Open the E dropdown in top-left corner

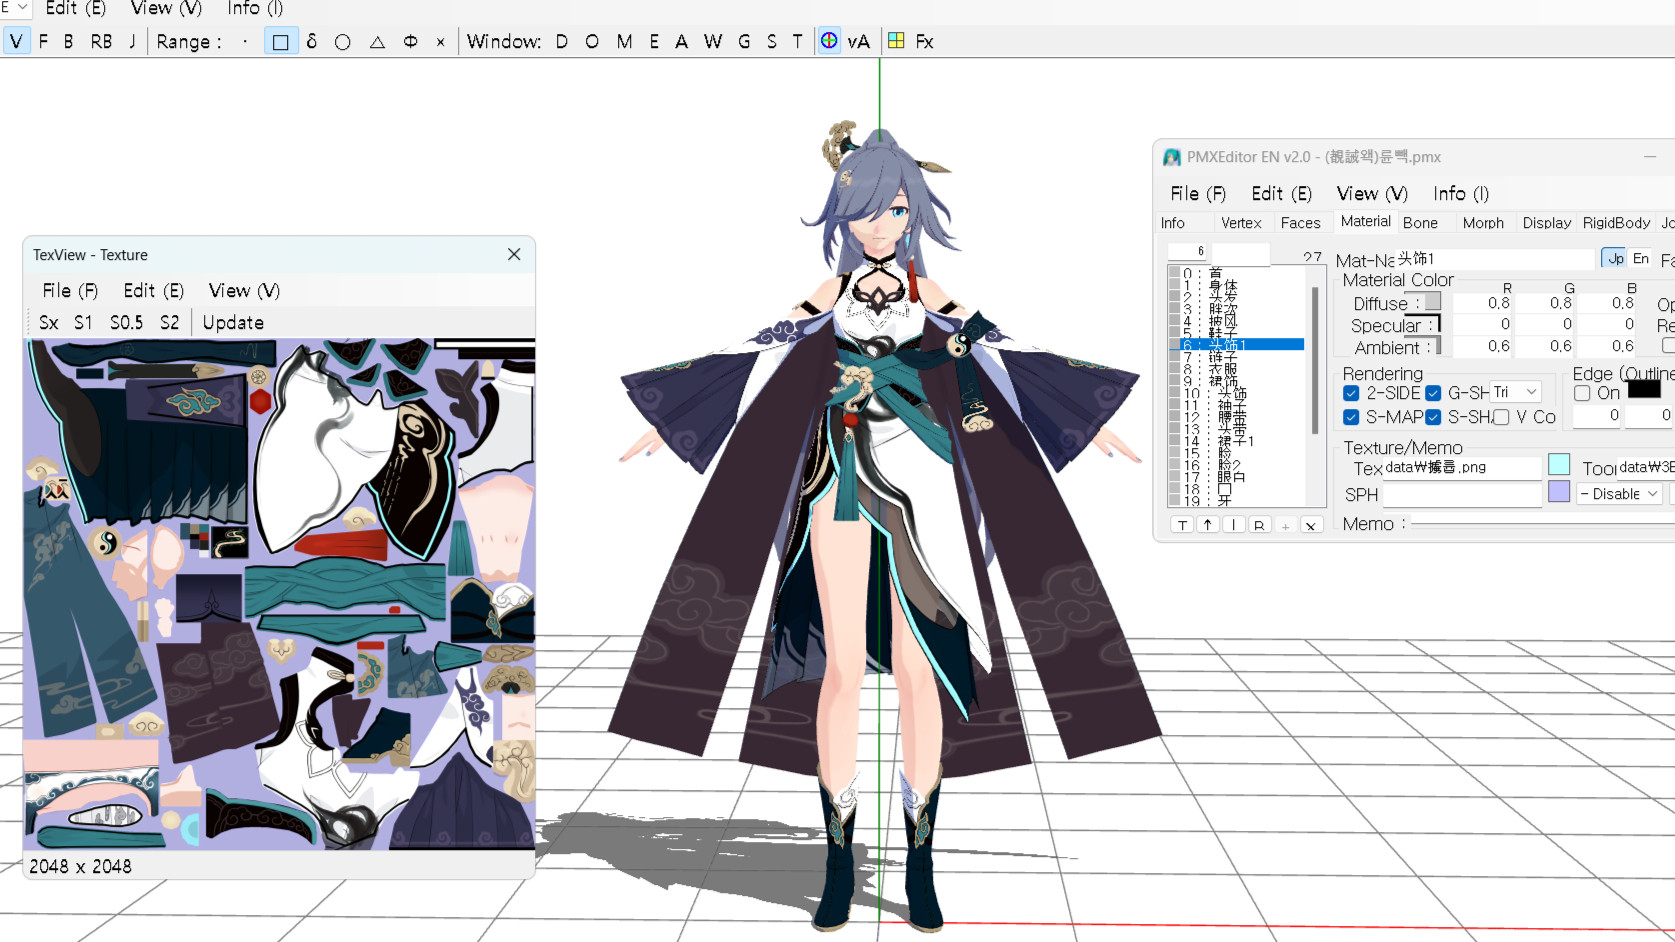tap(15, 8)
